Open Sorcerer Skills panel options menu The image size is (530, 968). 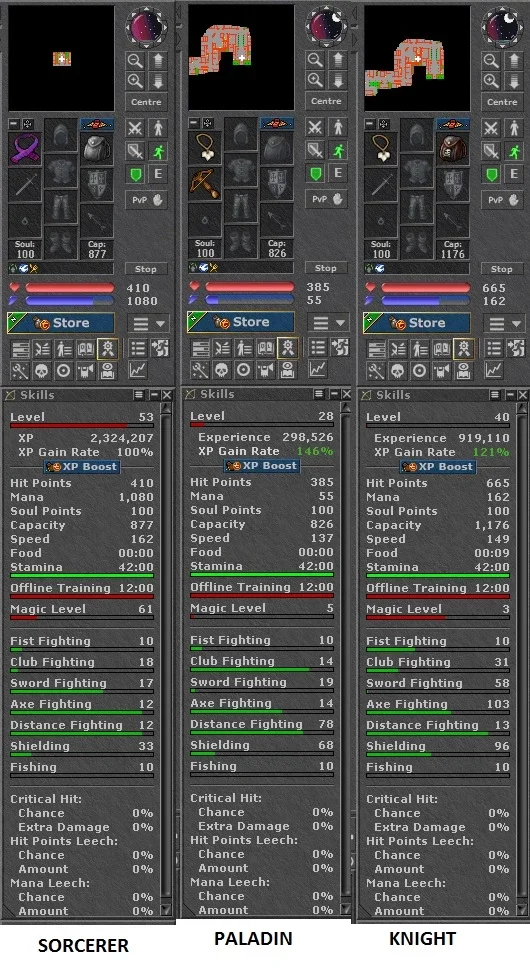(x=139, y=395)
